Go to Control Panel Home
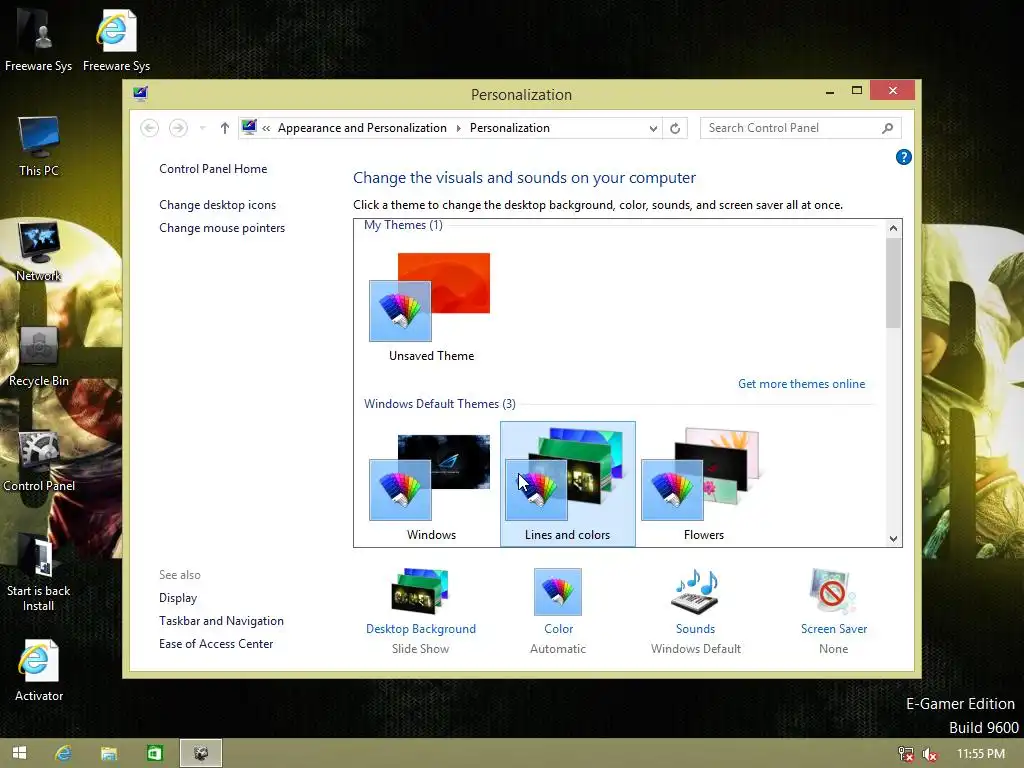Viewport: 1024px width, 768px height. 213,169
